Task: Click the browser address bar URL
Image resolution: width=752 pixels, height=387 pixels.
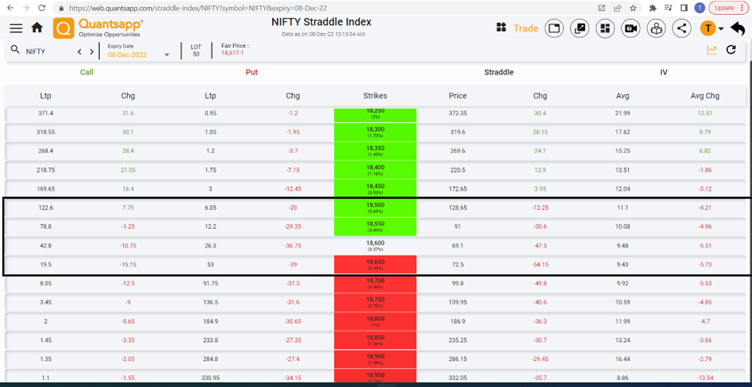Action: click(199, 8)
